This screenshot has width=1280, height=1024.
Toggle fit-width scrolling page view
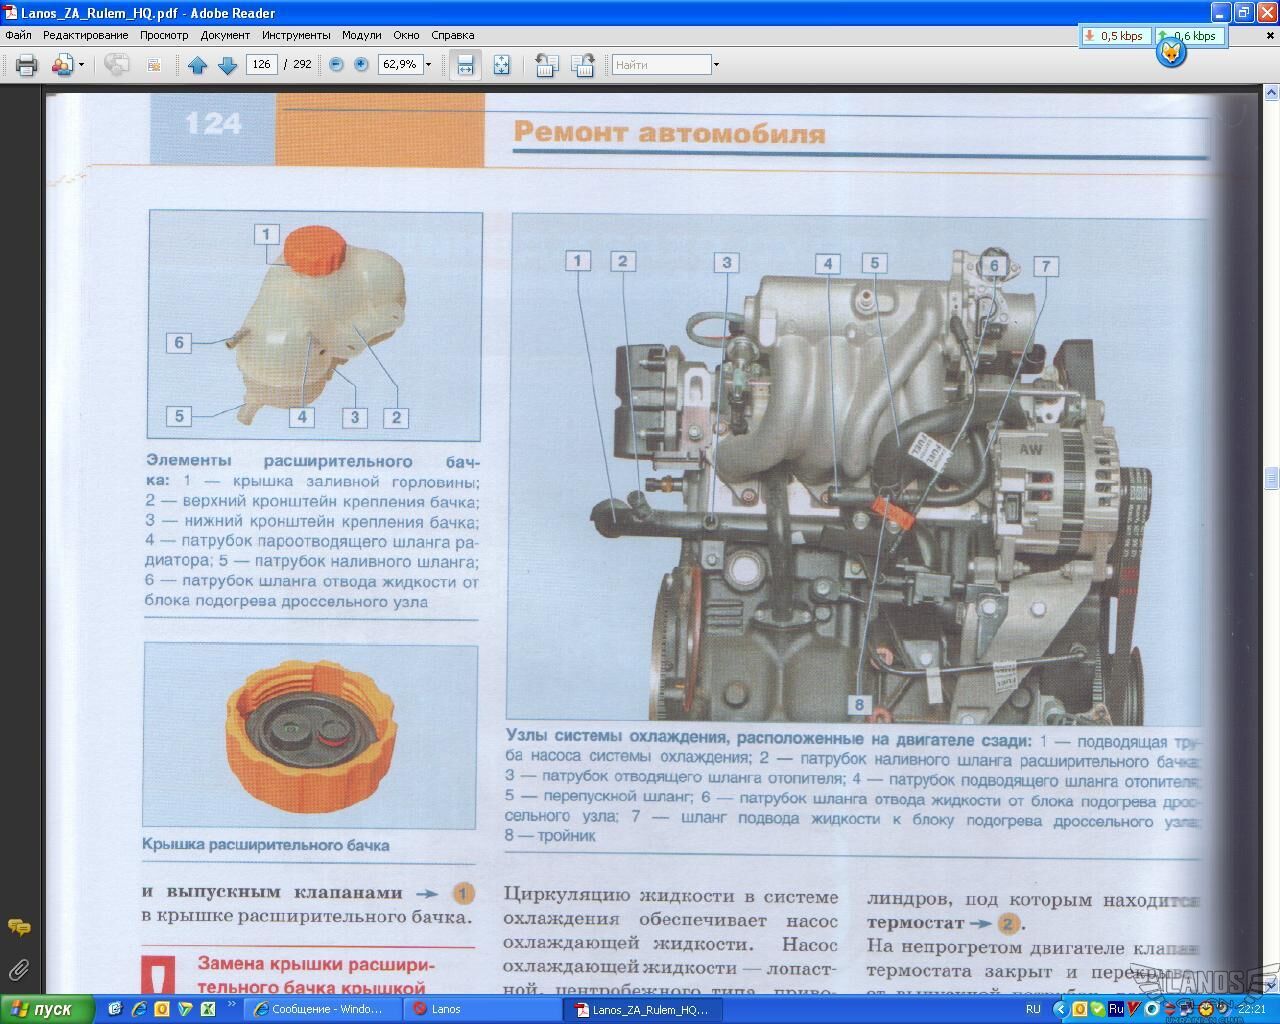coord(465,65)
